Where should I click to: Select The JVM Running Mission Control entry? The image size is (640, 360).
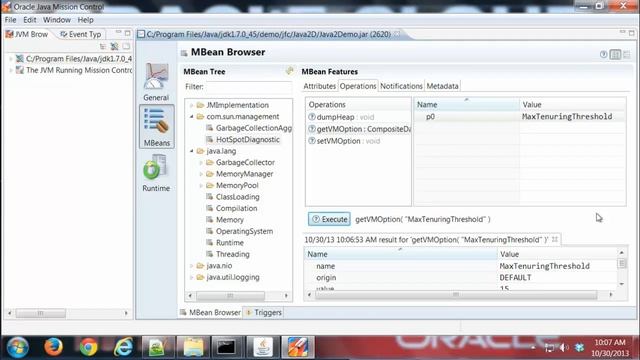point(74,70)
